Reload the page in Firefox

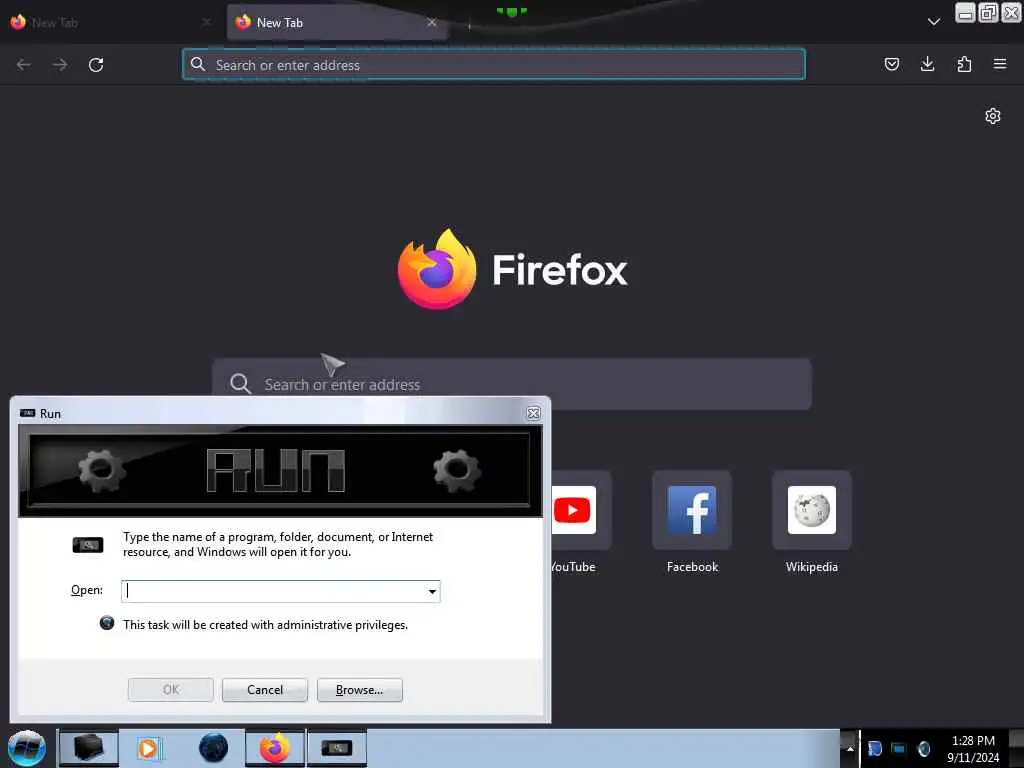pyautogui.click(x=96, y=65)
